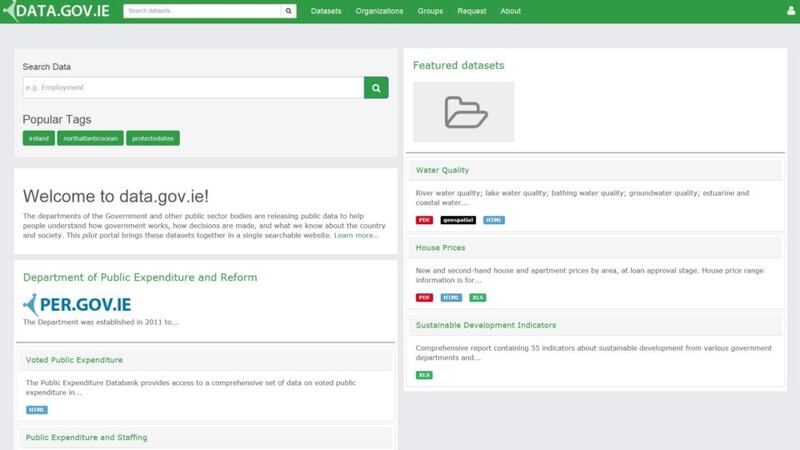The width and height of the screenshot is (800, 450).
Task: Open the About page from navbar
Action: (x=510, y=11)
